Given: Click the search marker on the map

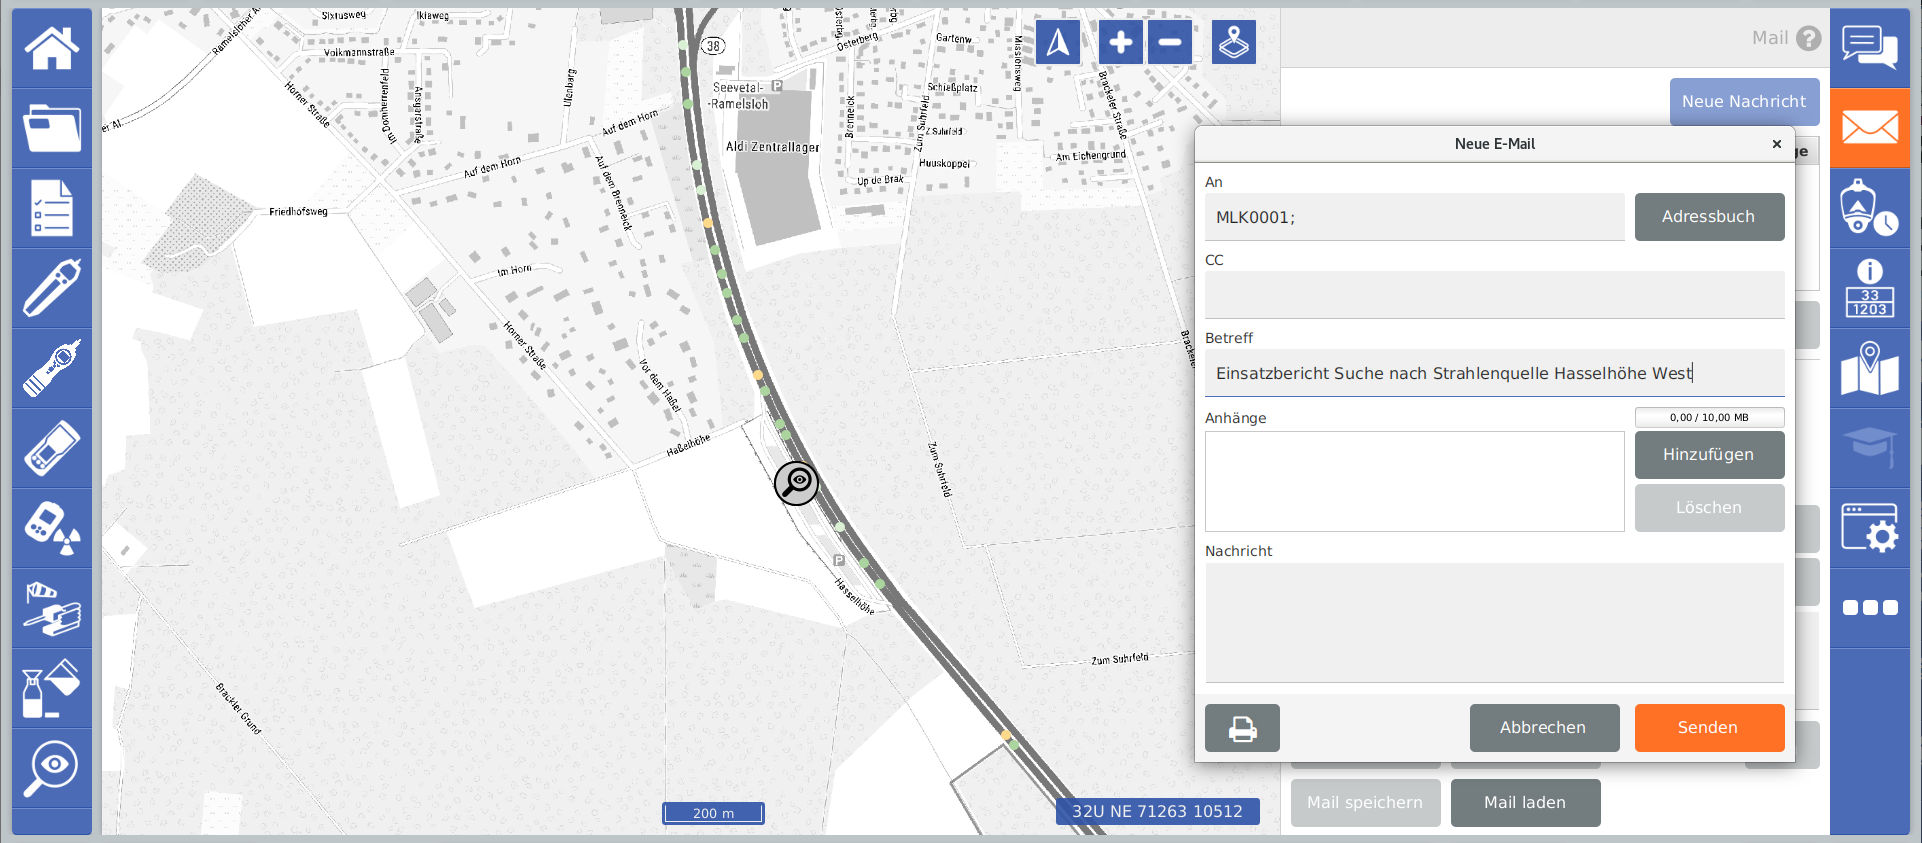Looking at the screenshot, I should click(x=797, y=483).
